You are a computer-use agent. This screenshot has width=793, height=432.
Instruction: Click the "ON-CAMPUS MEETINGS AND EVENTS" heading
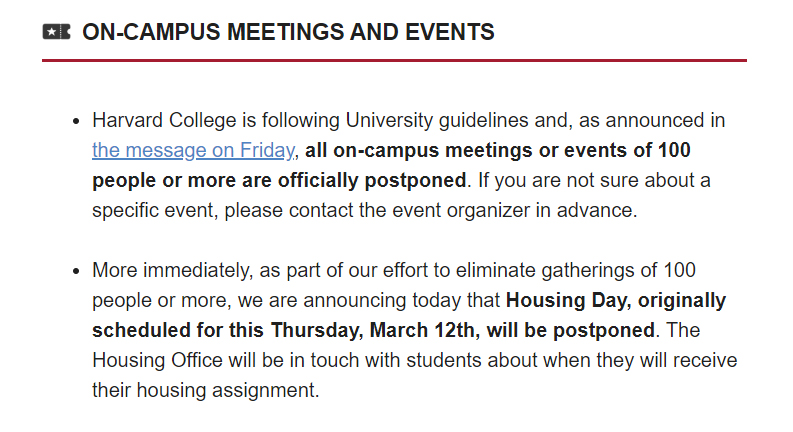click(x=288, y=32)
